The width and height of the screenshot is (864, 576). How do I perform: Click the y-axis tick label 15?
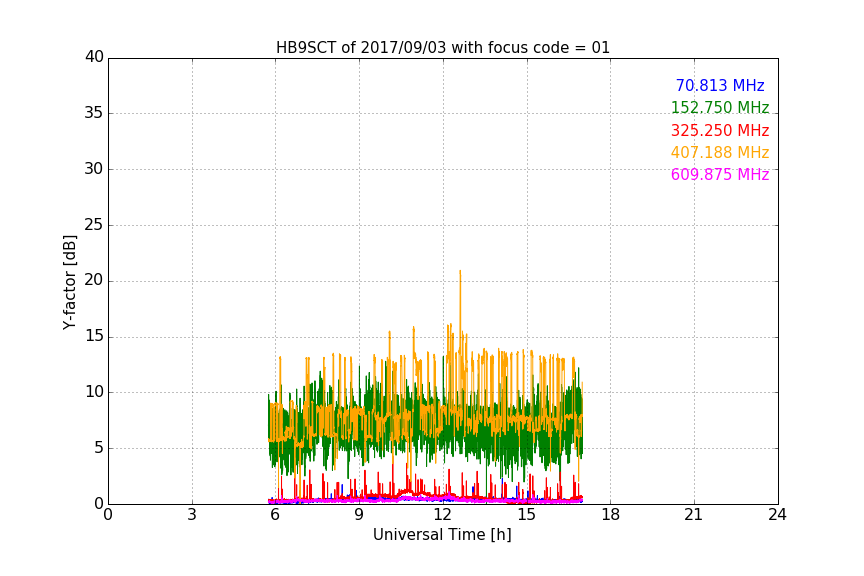pyautogui.click(x=94, y=336)
